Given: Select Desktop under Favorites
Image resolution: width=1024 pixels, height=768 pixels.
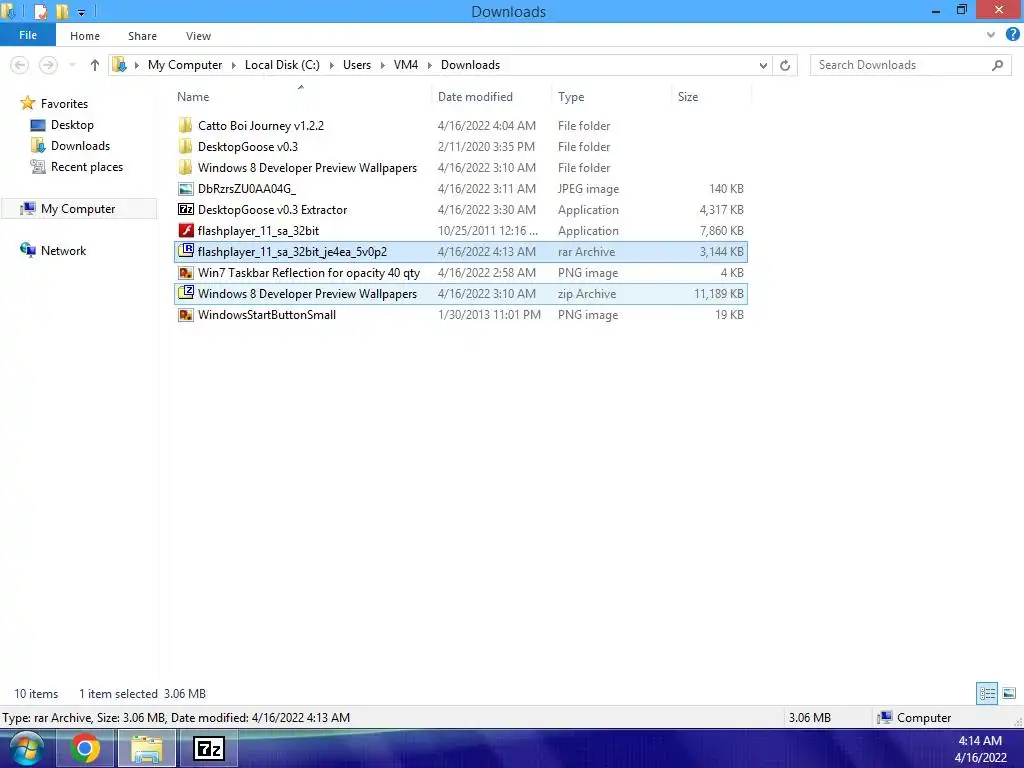Looking at the screenshot, I should [72, 125].
